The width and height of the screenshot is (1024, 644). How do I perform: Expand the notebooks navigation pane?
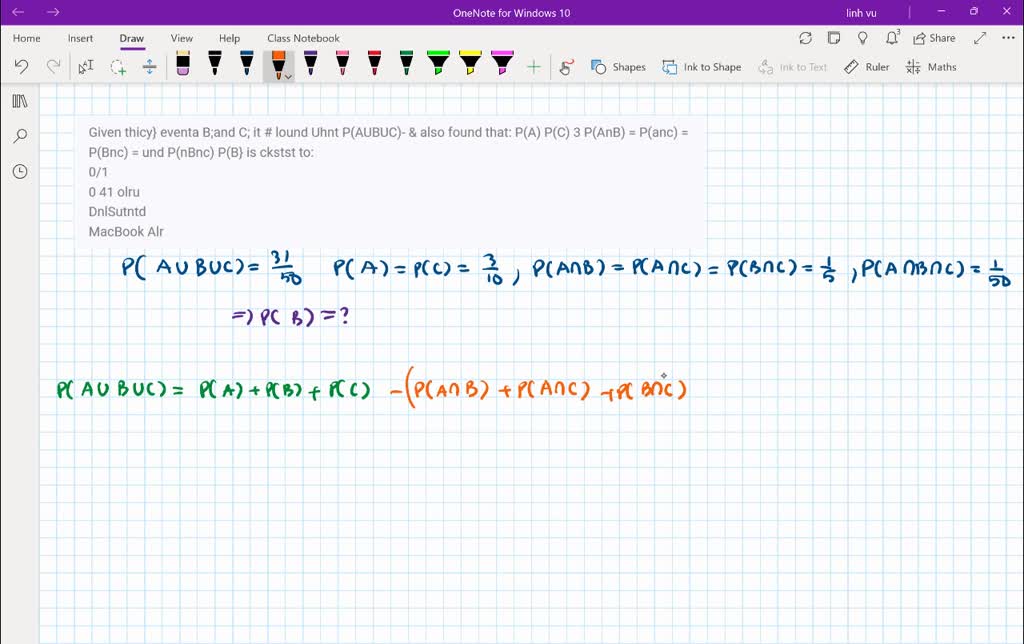tap(20, 100)
